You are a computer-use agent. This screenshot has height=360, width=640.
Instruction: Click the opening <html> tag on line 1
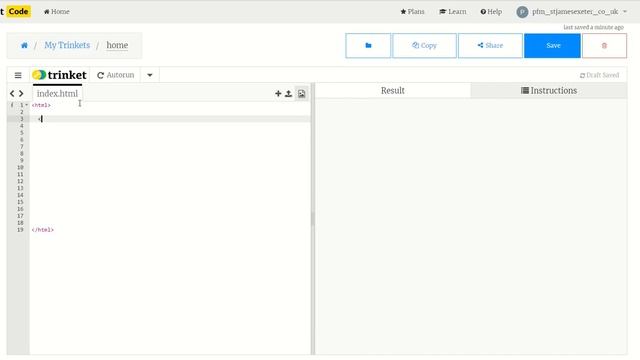pos(41,105)
